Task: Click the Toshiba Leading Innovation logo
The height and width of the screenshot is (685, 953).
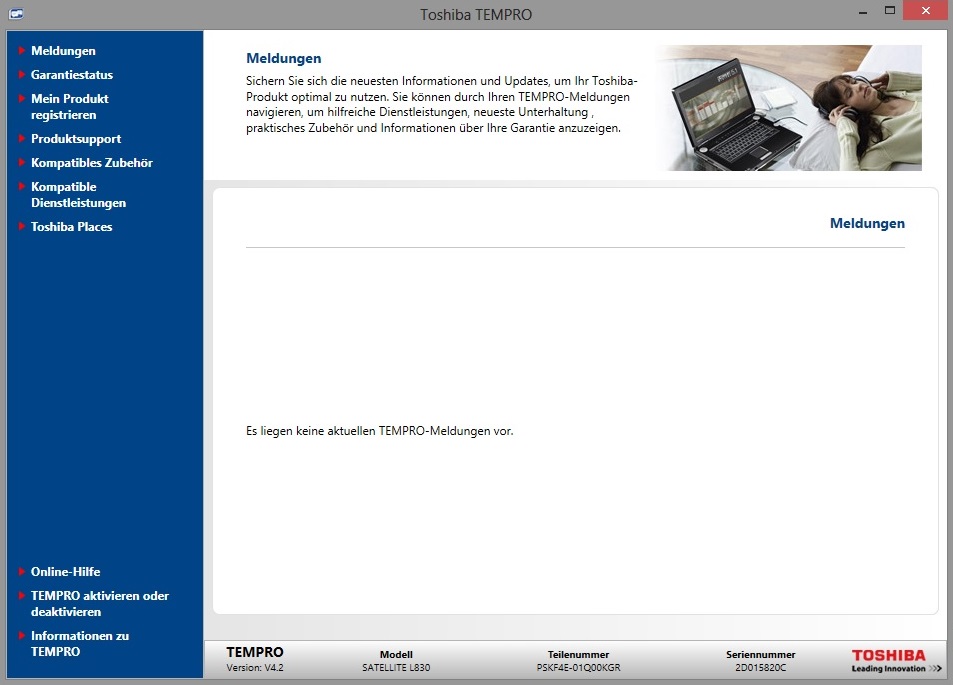Action: coord(896,661)
